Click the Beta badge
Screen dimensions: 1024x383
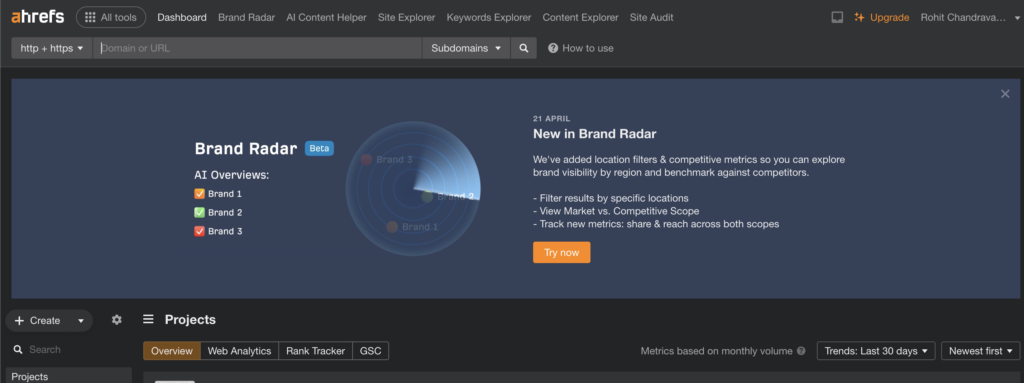coord(319,148)
